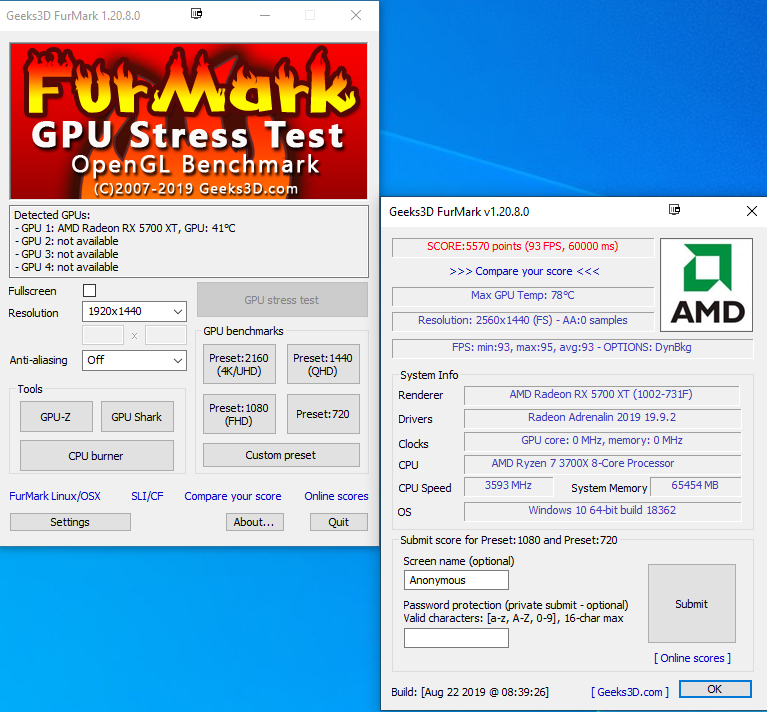Start the GPU stress test button

(282, 300)
